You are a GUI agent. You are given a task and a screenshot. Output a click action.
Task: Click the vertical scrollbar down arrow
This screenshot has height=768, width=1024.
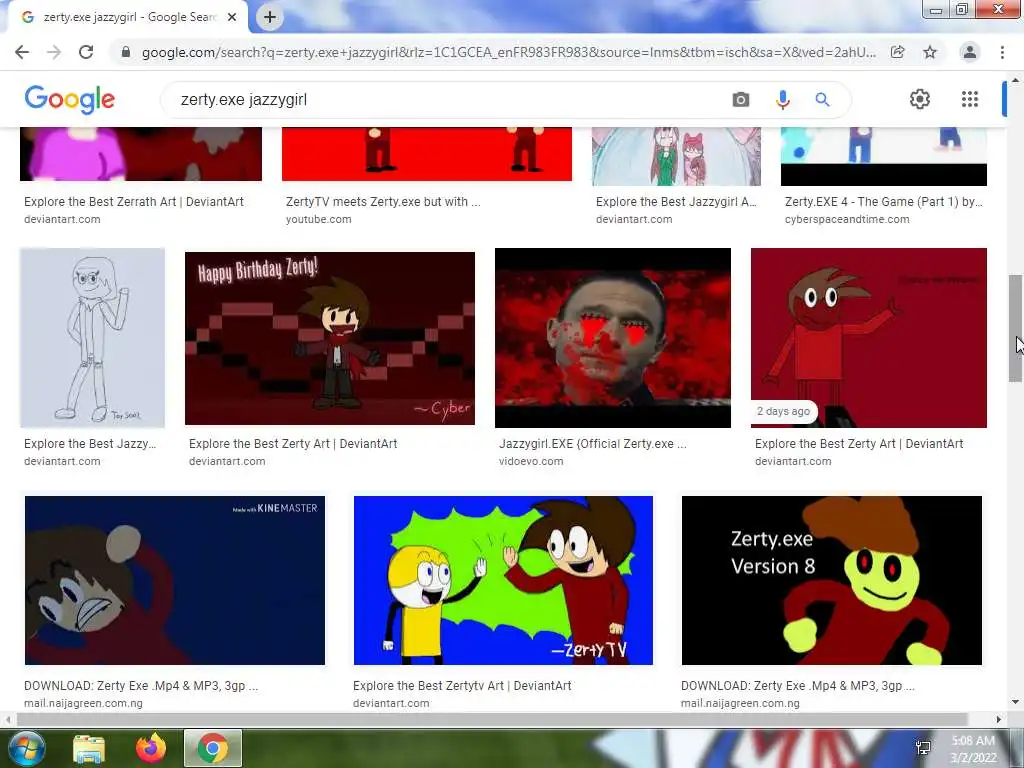coord(1015,703)
